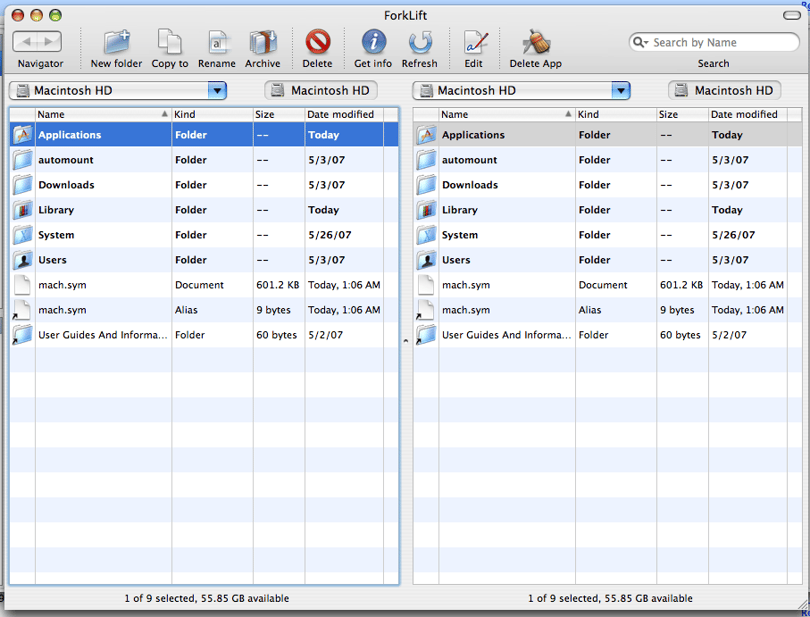Click the Copy to toolbar icon

pyautogui.click(x=169, y=42)
